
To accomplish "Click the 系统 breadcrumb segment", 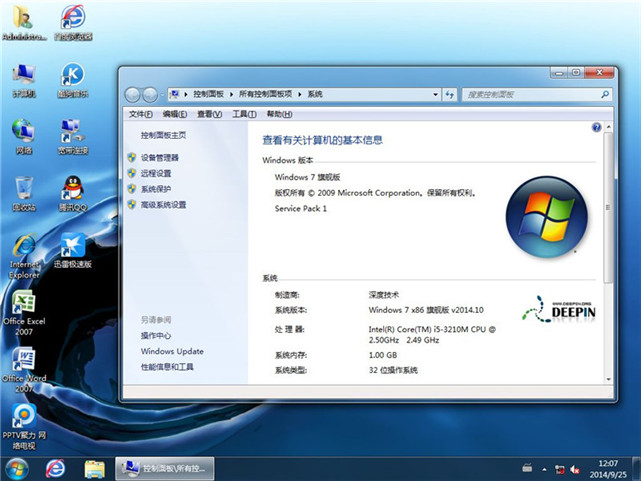I will click(315, 94).
